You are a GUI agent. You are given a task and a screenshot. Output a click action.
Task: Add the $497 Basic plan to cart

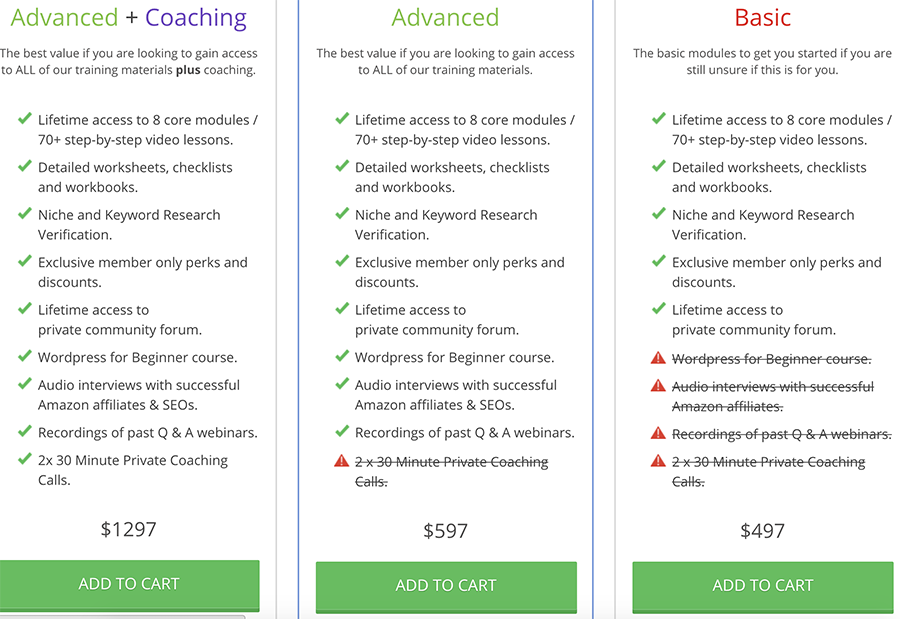[763, 586]
